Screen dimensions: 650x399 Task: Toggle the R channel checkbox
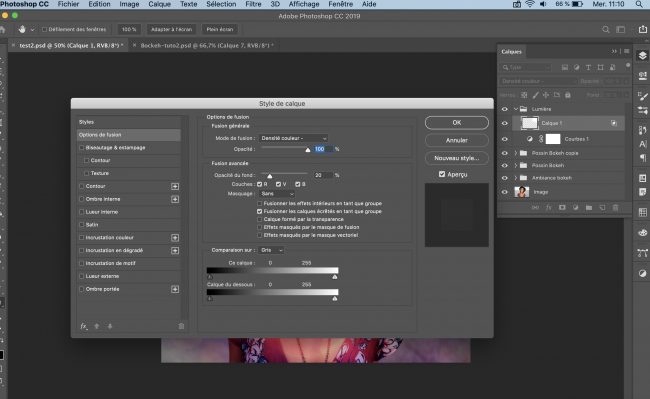coord(260,184)
